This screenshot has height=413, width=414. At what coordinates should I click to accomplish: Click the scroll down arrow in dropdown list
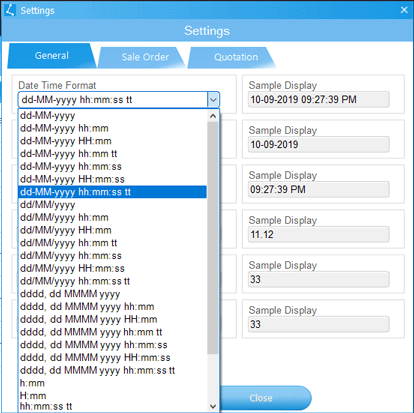point(213,406)
